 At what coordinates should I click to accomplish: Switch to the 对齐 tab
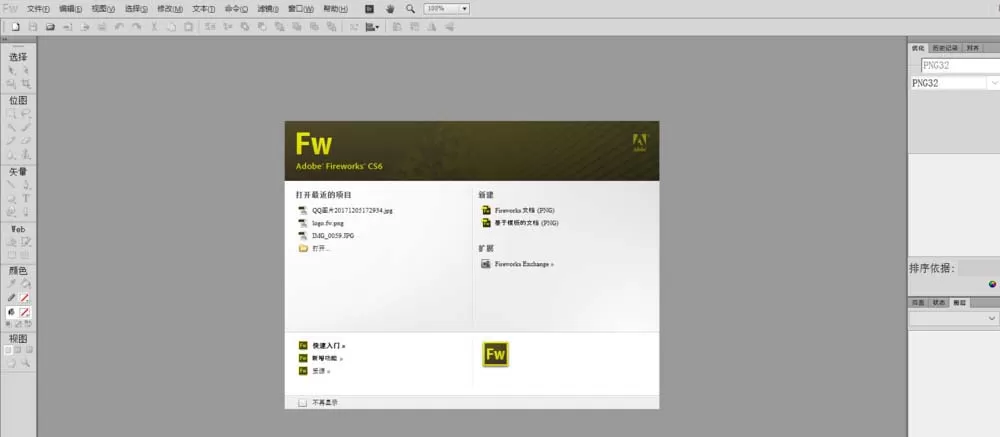click(972, 48)
